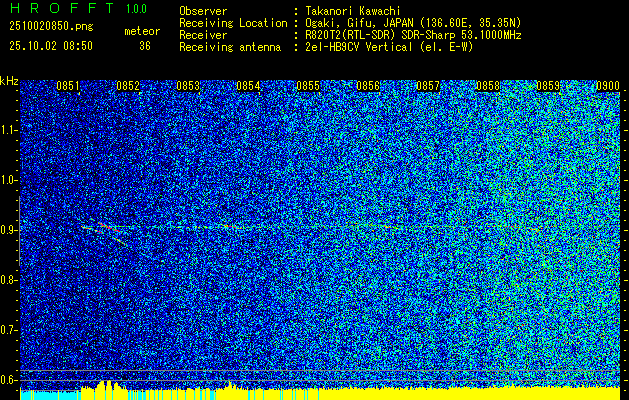Click the meteor label
Viewport: 629px width, 400px height.
tap(142, 31)
